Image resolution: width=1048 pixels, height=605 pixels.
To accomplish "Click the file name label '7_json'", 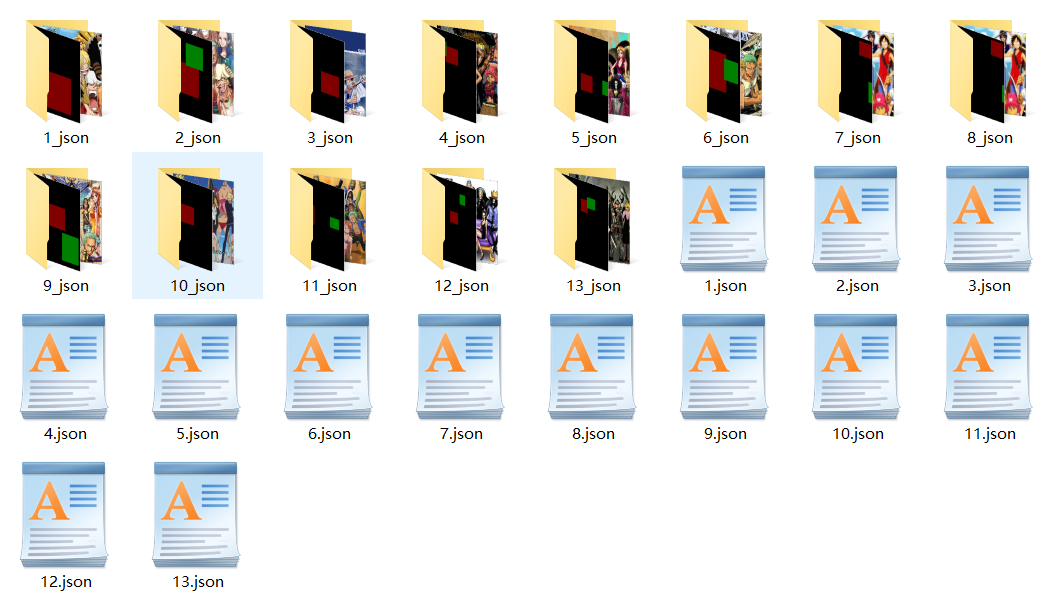I will [x=858, y=138].
